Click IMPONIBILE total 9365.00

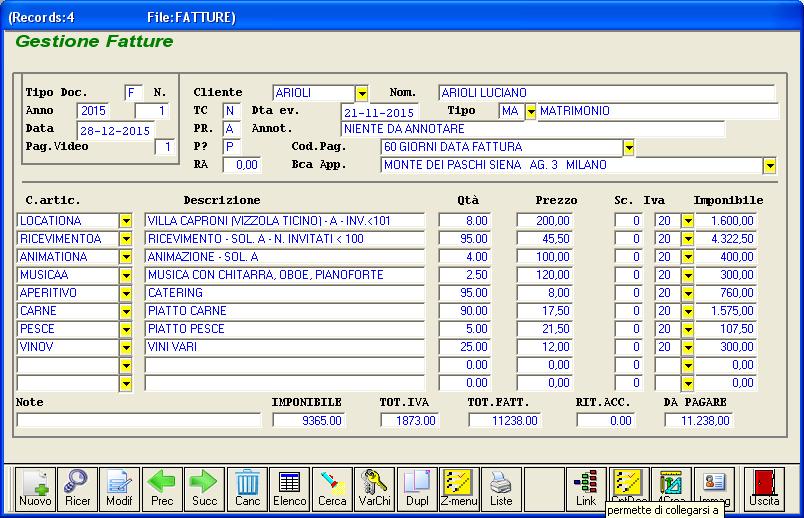(309, 421)
